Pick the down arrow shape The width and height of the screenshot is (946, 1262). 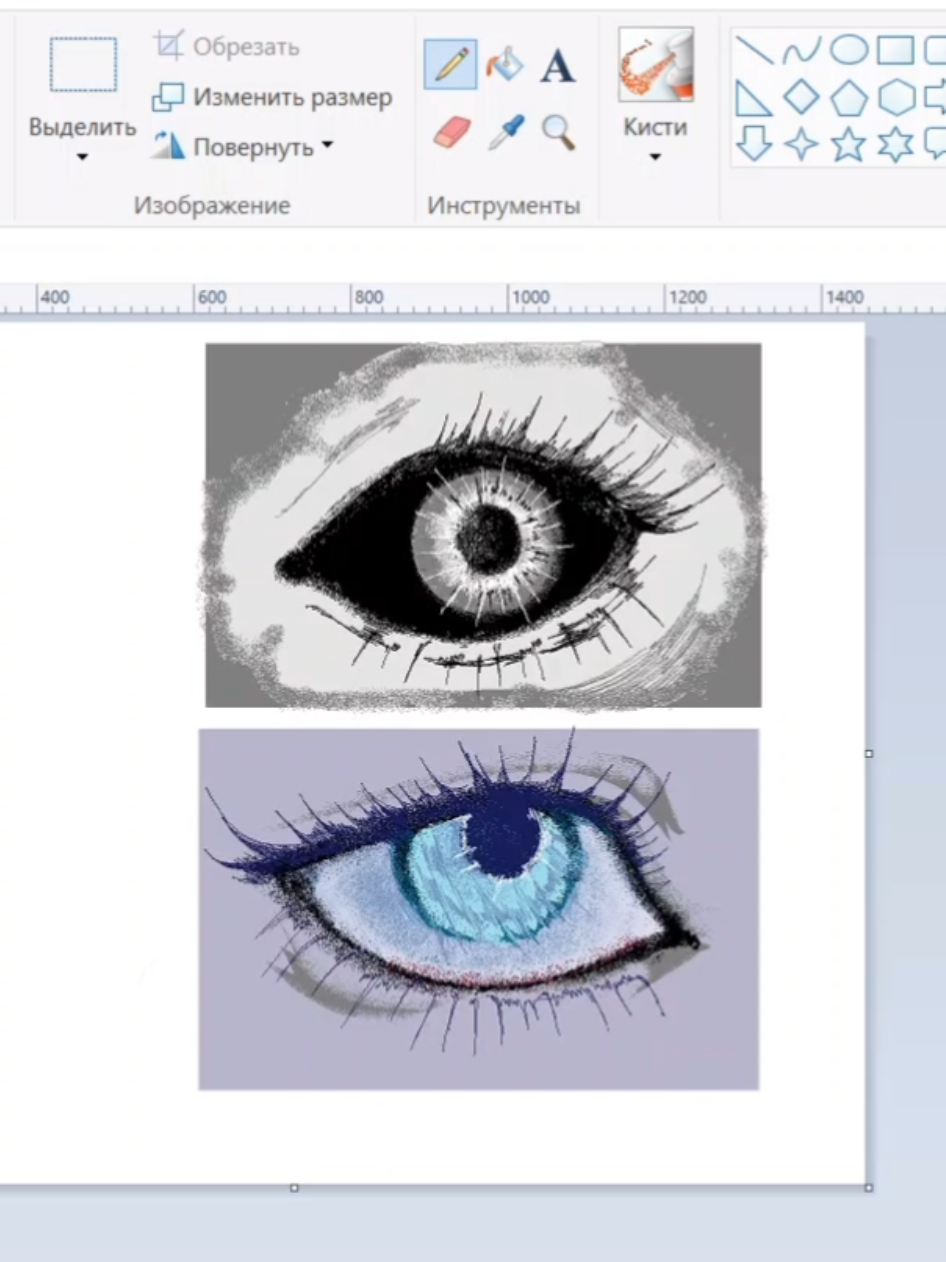754,145
